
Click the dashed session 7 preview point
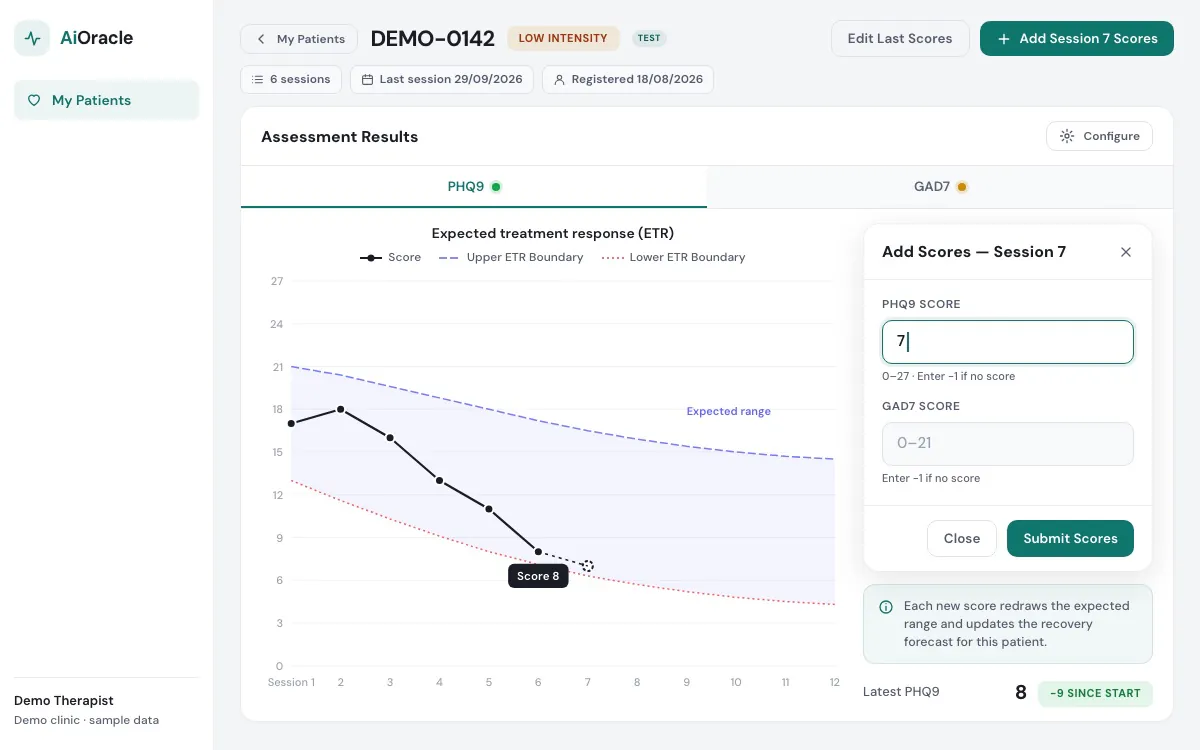(588, 566)
